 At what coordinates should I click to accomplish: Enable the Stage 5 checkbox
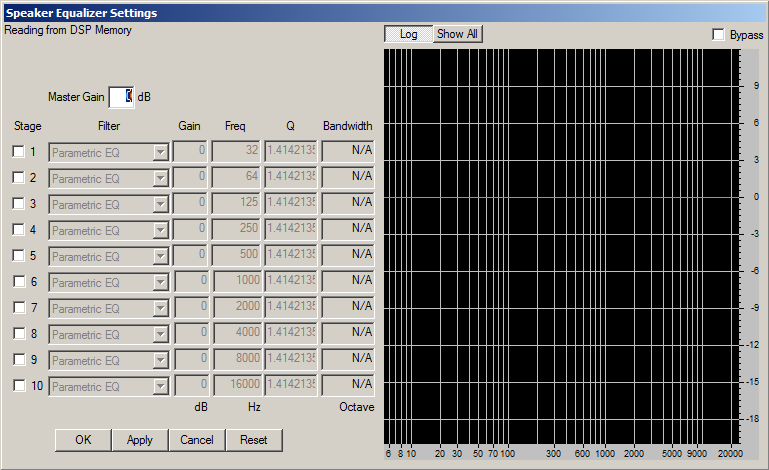coord(18,256)
